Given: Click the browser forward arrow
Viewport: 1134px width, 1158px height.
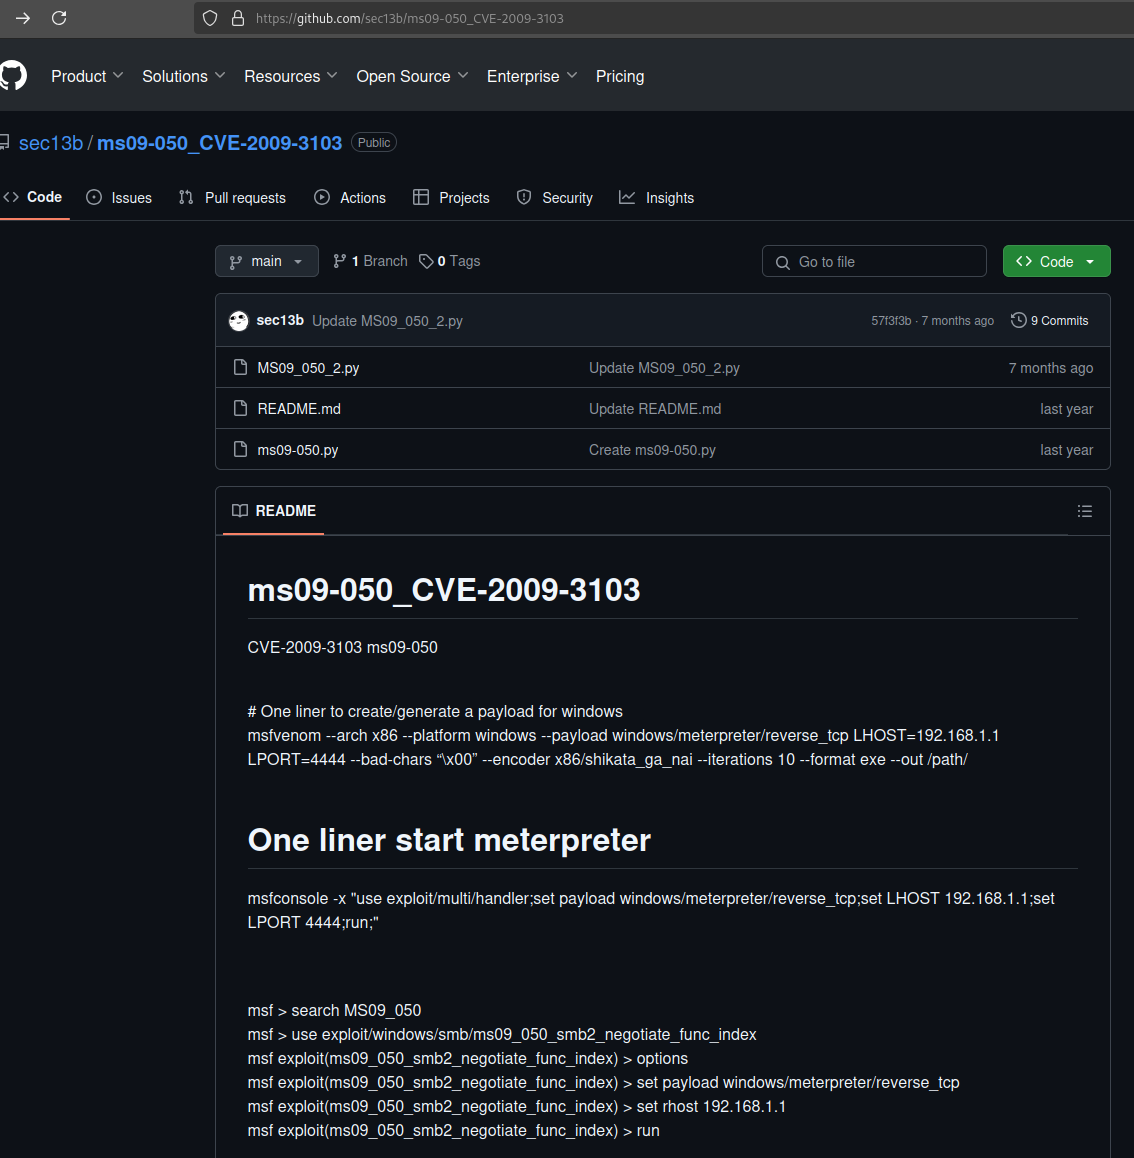Looking at the screenshot, I should point(23,18).
